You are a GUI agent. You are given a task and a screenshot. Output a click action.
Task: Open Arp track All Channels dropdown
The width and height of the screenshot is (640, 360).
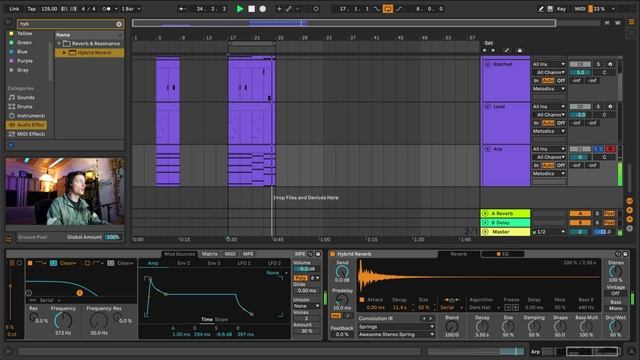point(549,157)
